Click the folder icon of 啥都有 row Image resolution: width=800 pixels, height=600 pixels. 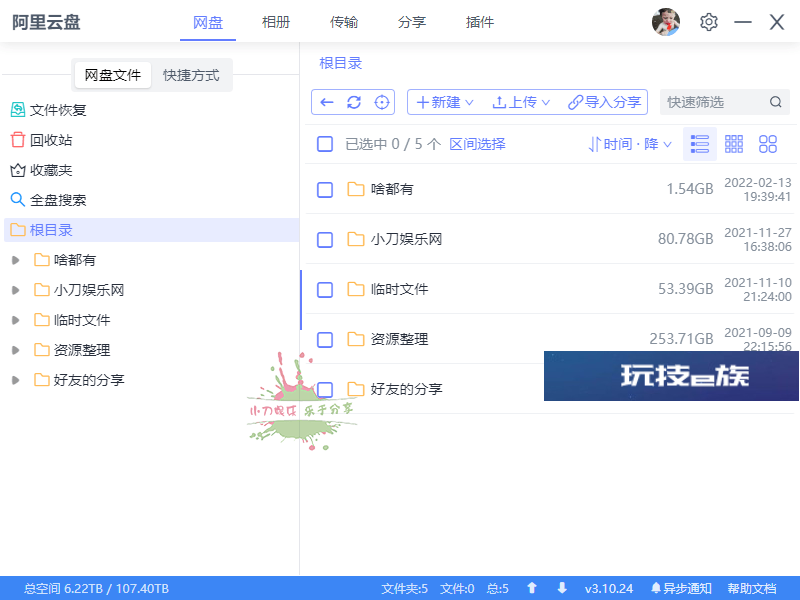pyautogui.click(x=356, y=189)
